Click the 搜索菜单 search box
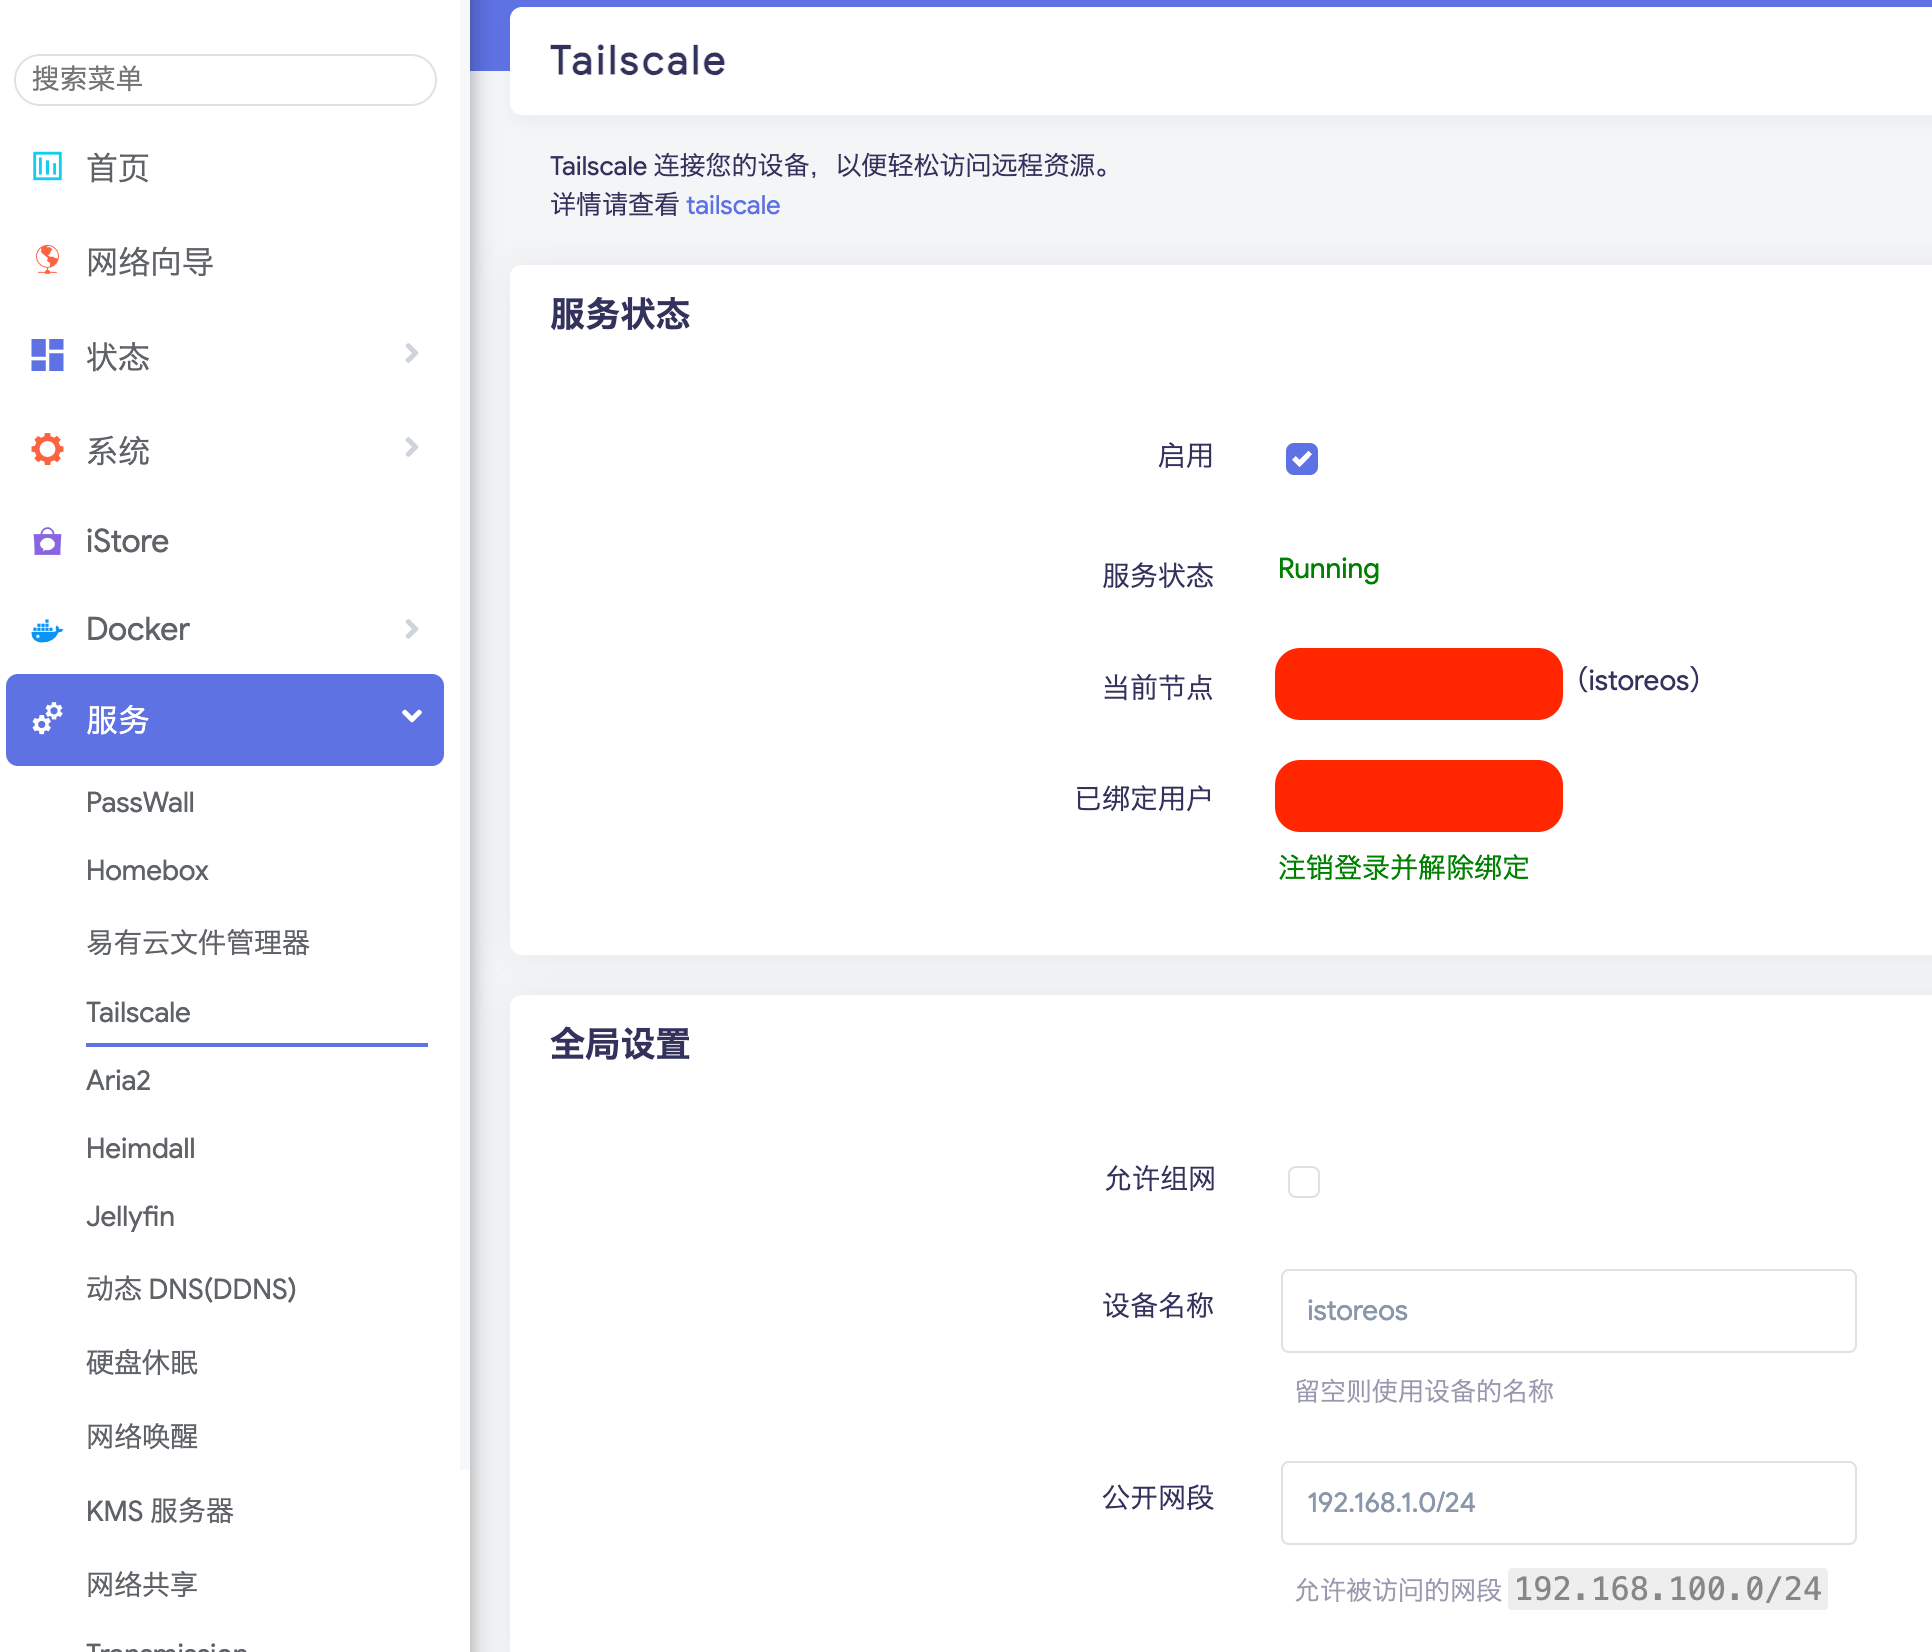 (225, 79)
